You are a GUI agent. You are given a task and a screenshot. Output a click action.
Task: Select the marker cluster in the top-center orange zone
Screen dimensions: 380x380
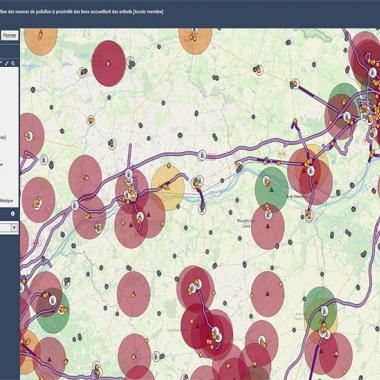[193, 36]
